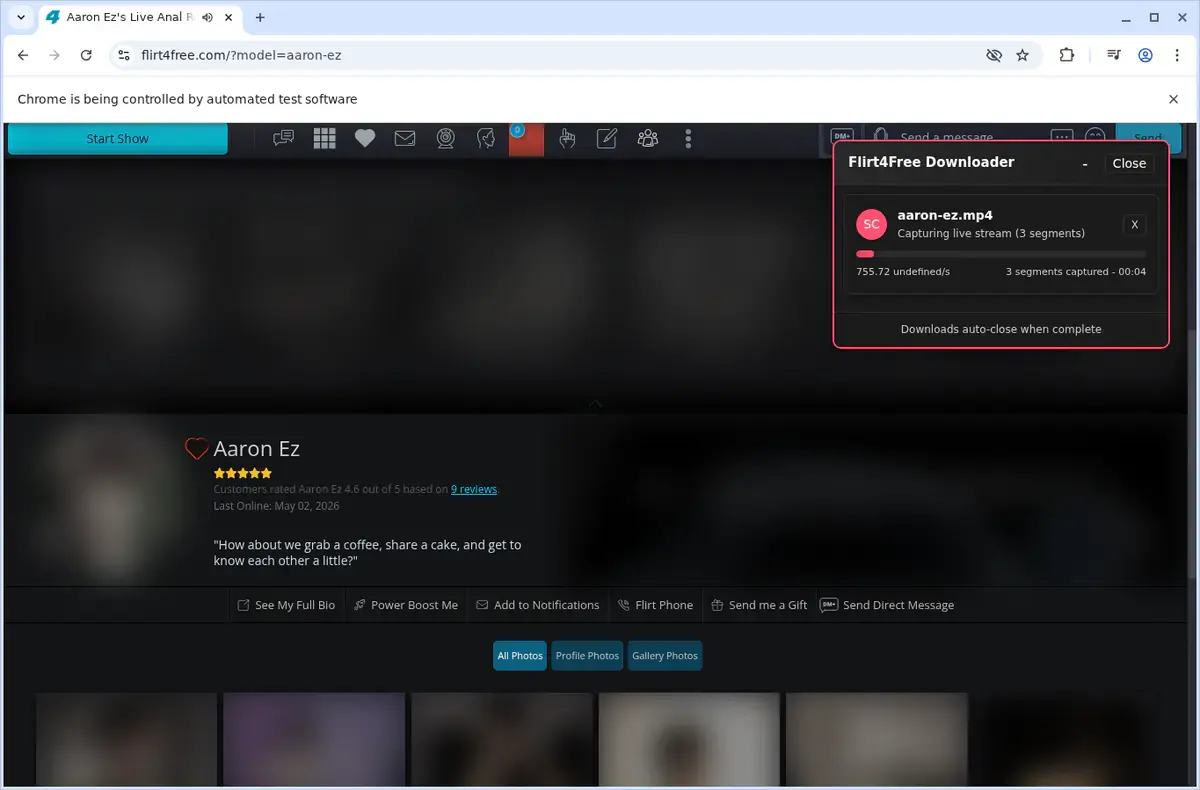Open the chat bubbles icon in toolbar
The width and height of the screenshot is (1200, 790).
284,139
